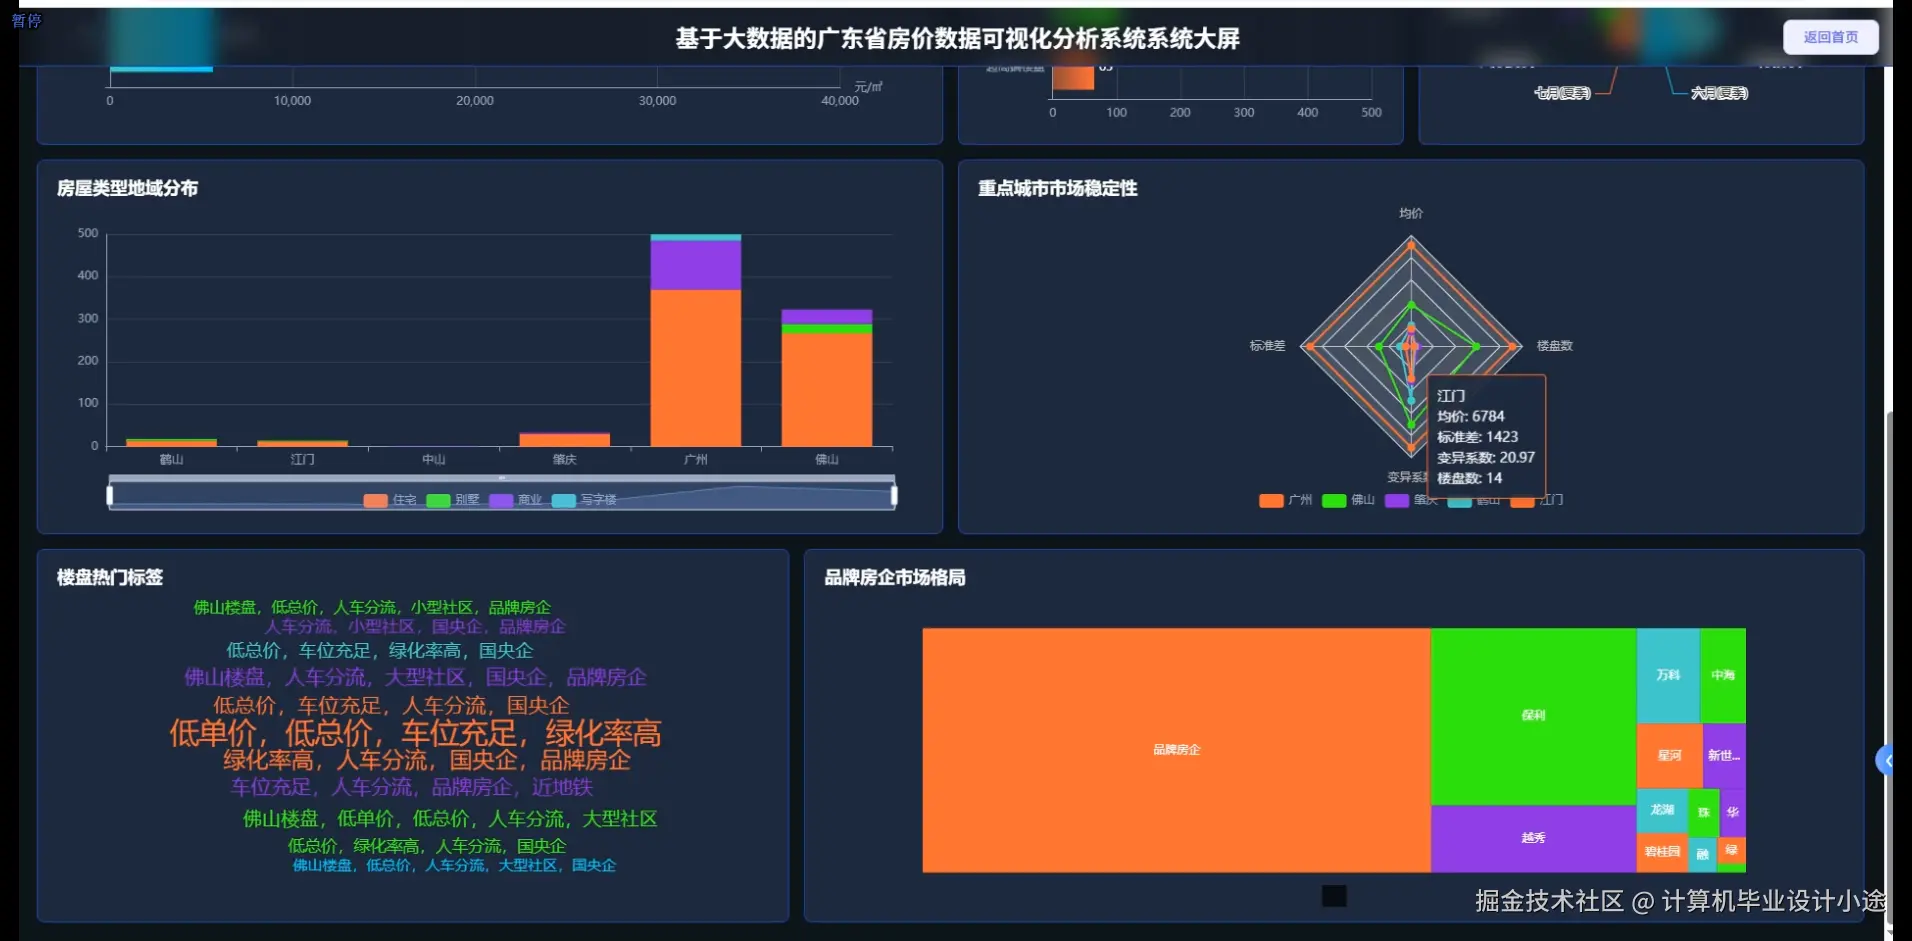This screenshot has height=941, width=1912.
Task: Click the black breadcrumb square below the treemap
Action: coord(1334,896)
